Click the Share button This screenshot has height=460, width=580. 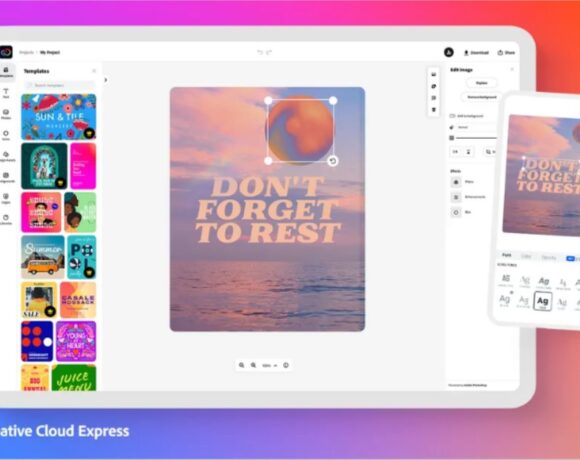(506, 53)
